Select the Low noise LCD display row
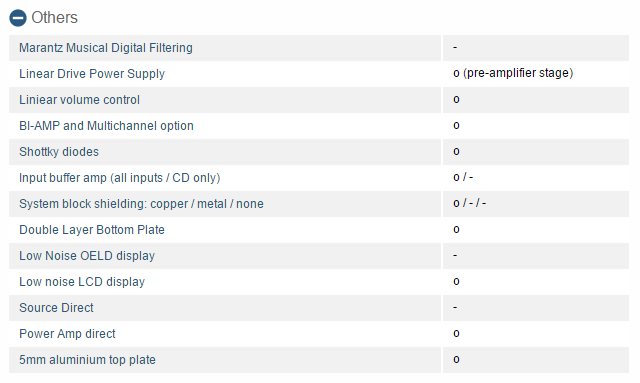 point(319,282)
